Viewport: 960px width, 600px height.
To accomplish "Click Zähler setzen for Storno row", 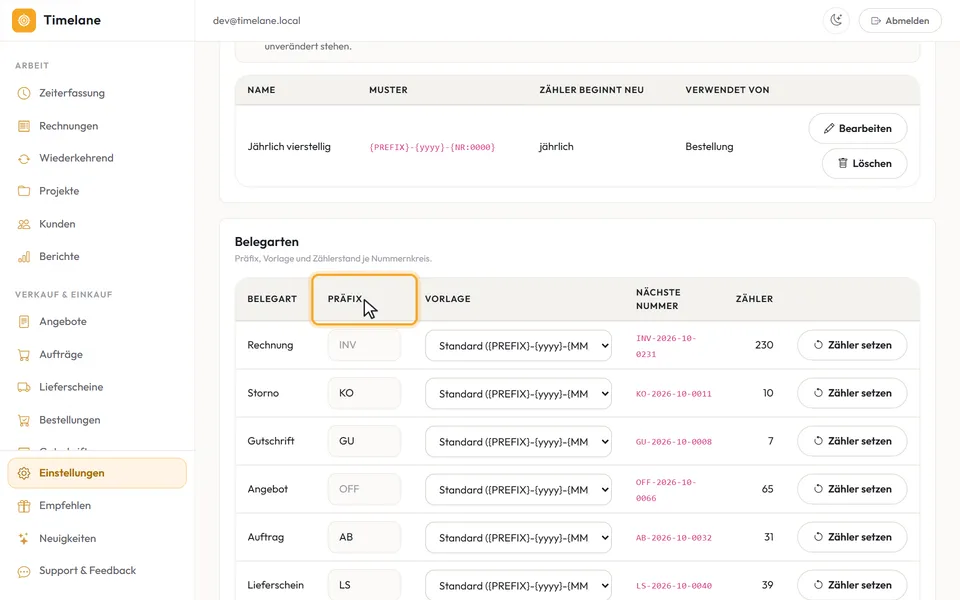I will click(852, 393).
